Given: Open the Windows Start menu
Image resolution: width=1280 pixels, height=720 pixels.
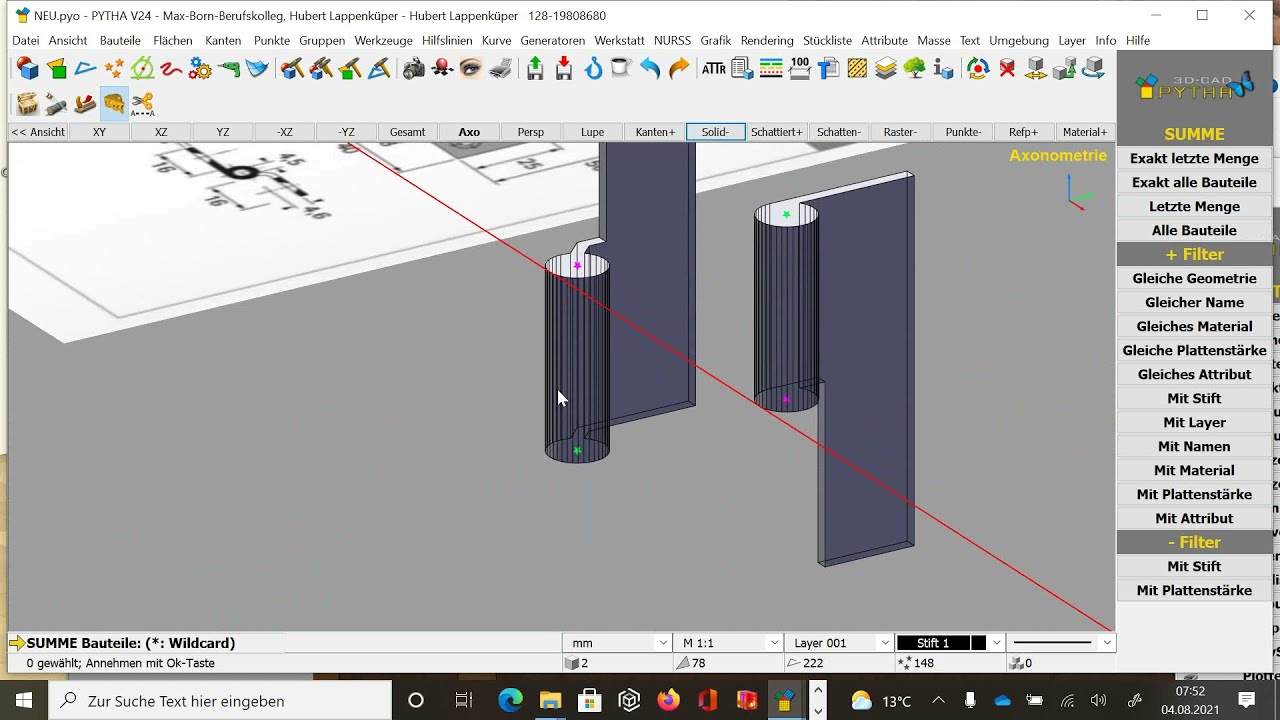Looking at the screenshot, I should (24, 701).
